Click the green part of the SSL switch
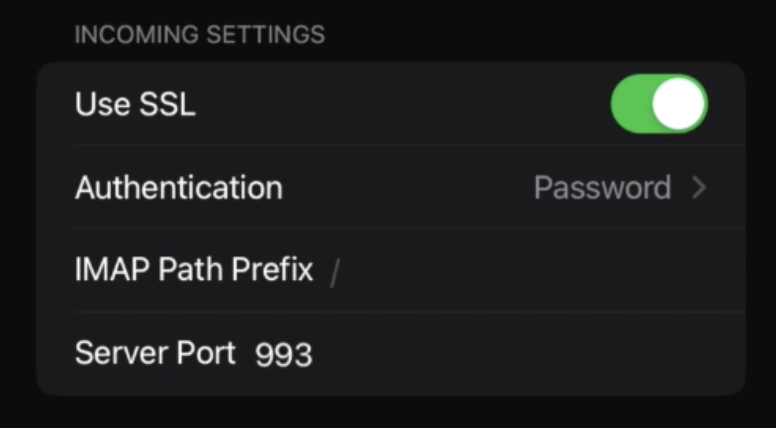Screen dimensions: 776x428 click(x=630, y=104)
